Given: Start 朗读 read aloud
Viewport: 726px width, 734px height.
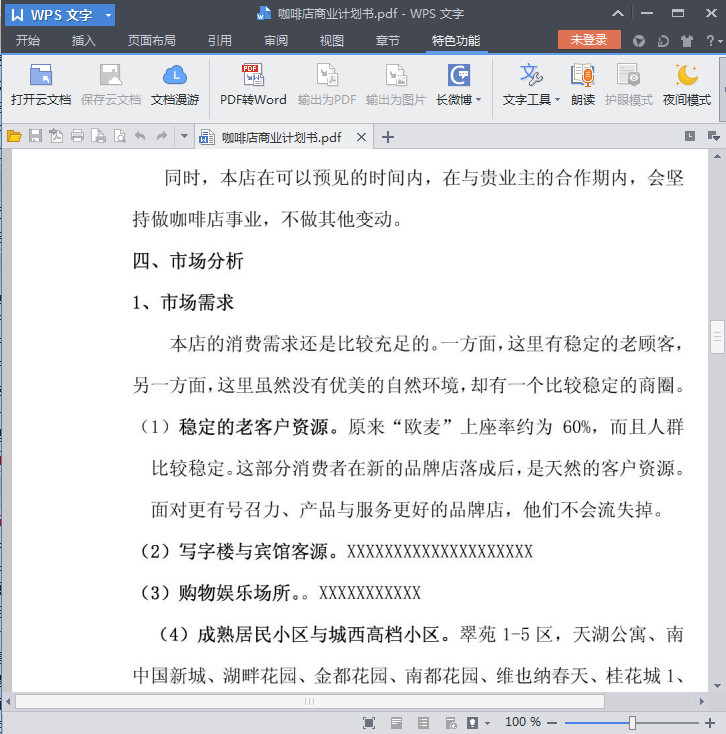Looking at the screenshot, I should click(583, 85).
